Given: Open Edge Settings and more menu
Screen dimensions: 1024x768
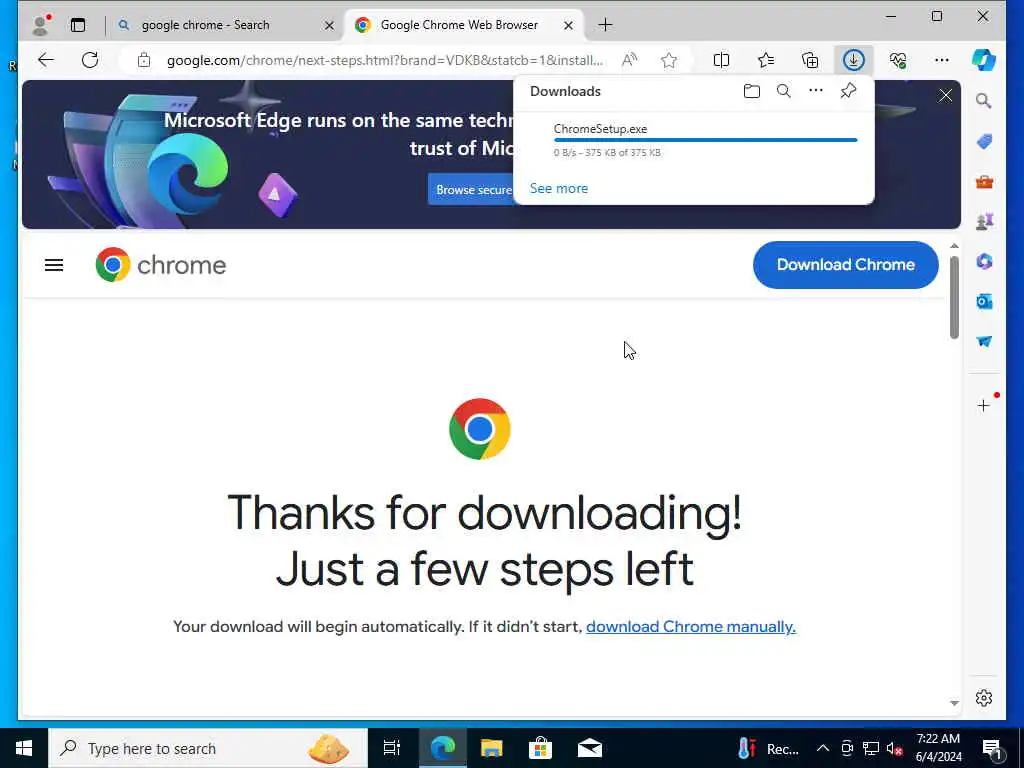Looking at the screenshot, I should (942, 60).
